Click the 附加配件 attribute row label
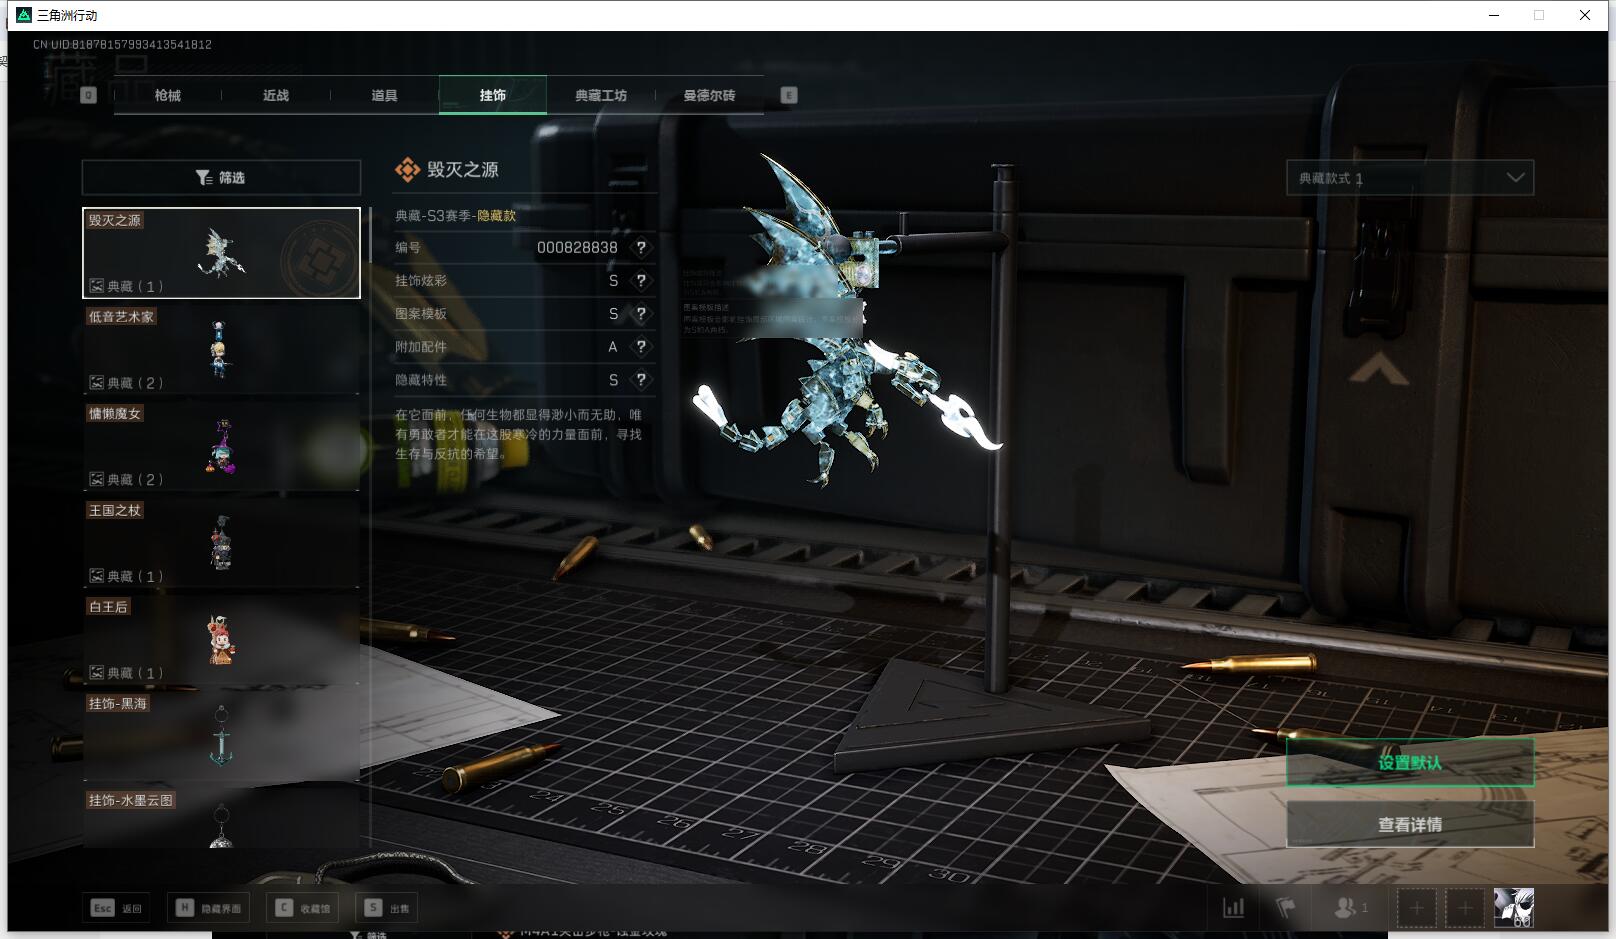1616x939 pixels. [x=421, y=346]
